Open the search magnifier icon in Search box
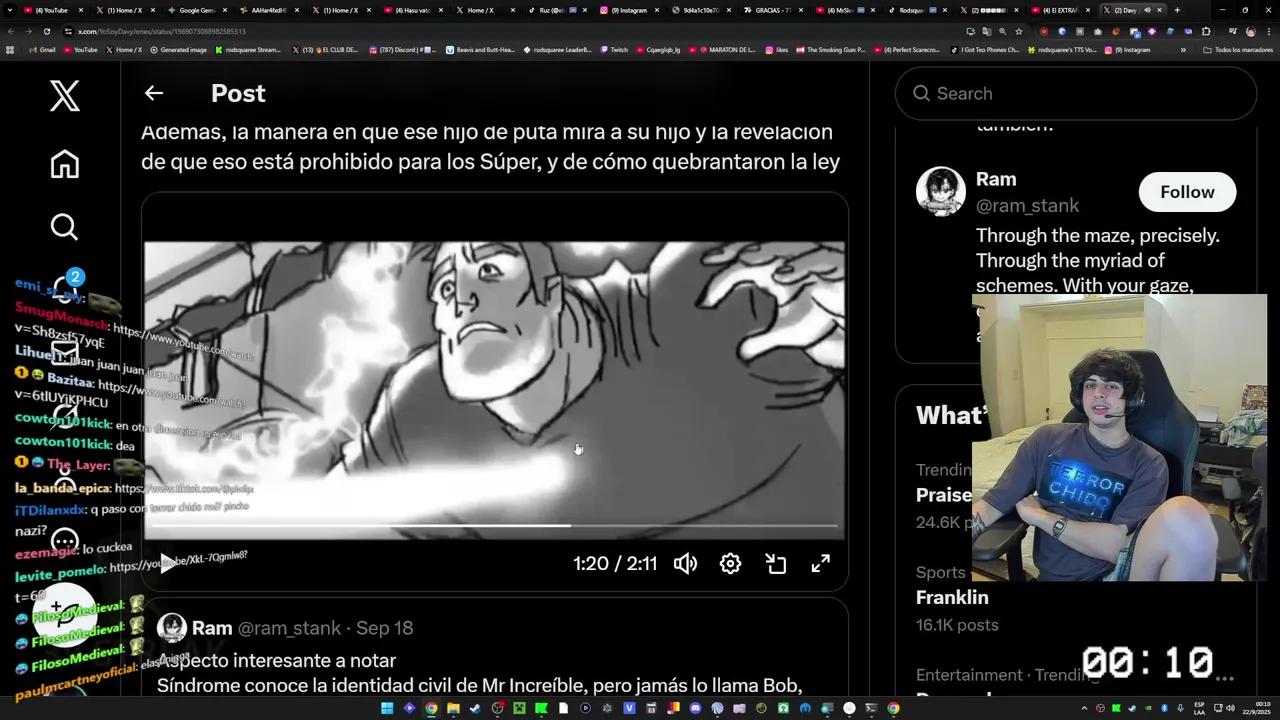The width and height of the screenshot is (1280, 720). coord(921,93)
